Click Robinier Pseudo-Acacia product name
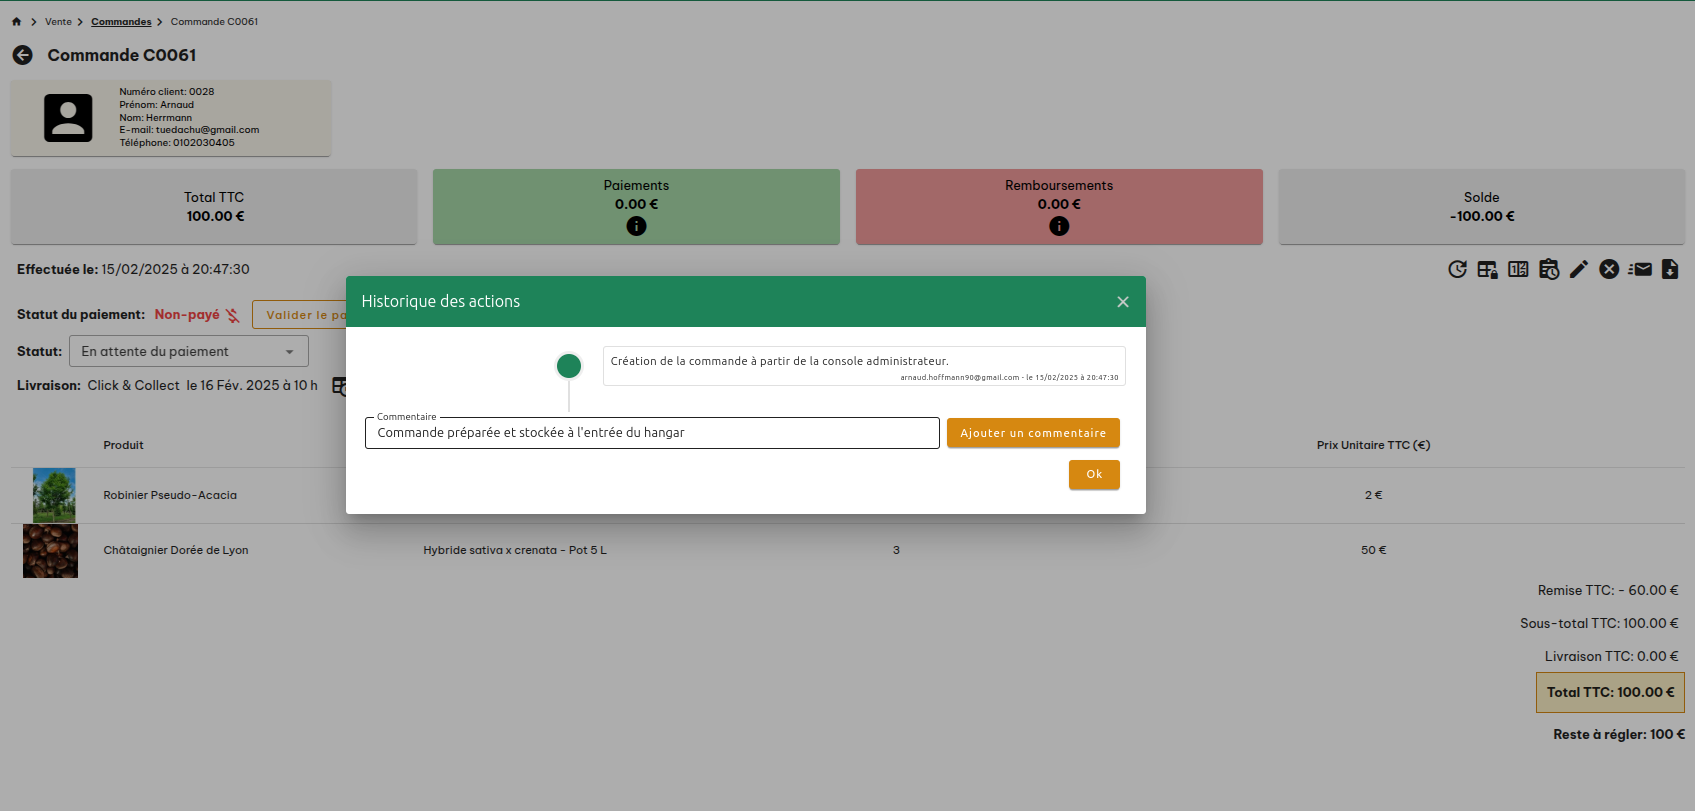This screenshot has height=811, width=1695. [170, 495]
